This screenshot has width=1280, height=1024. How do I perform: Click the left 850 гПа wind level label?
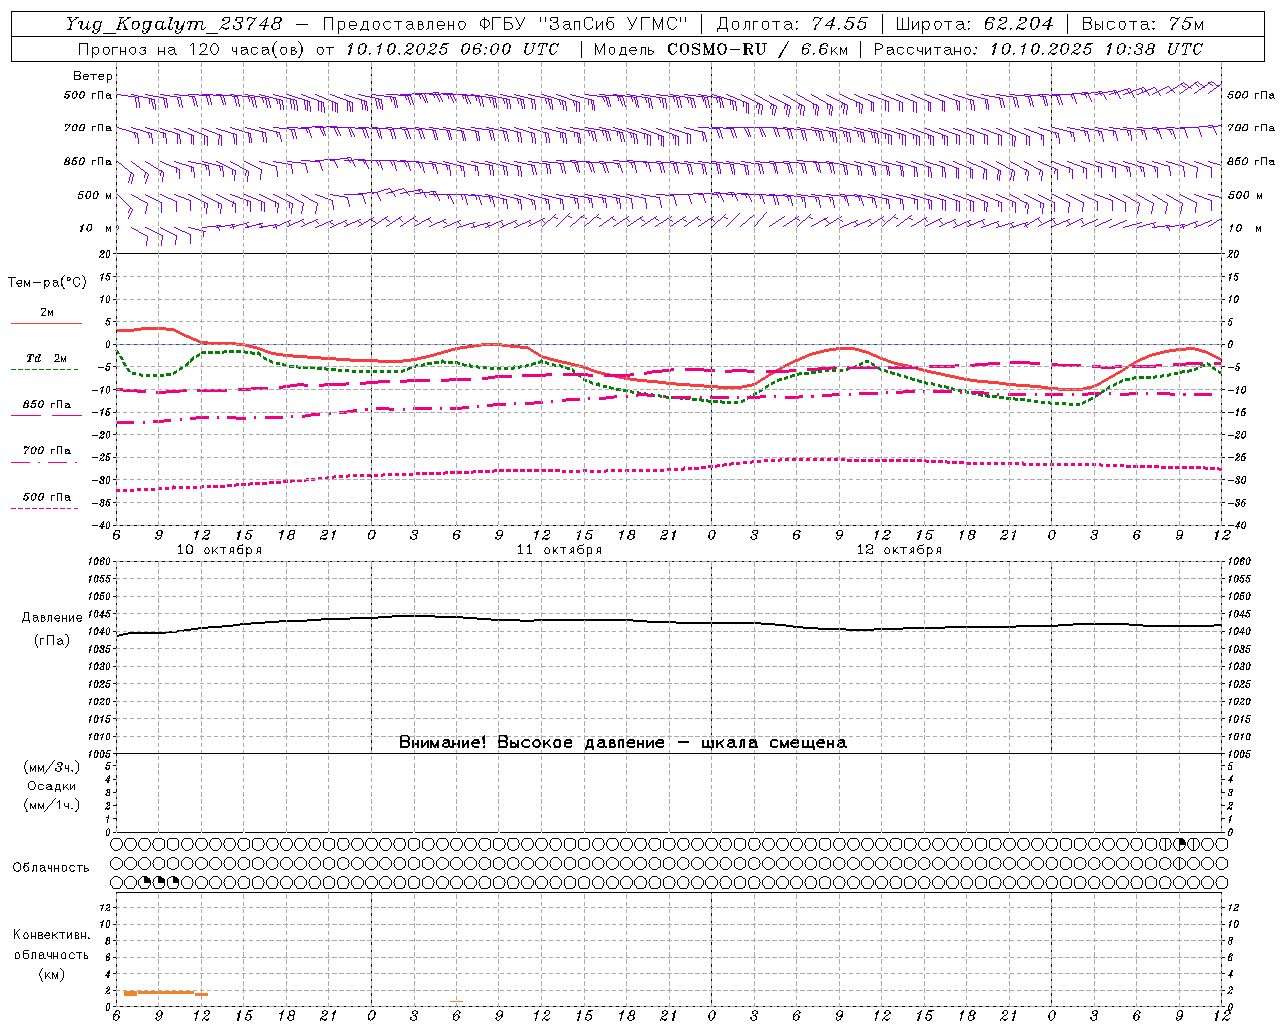tap(88, 161)
